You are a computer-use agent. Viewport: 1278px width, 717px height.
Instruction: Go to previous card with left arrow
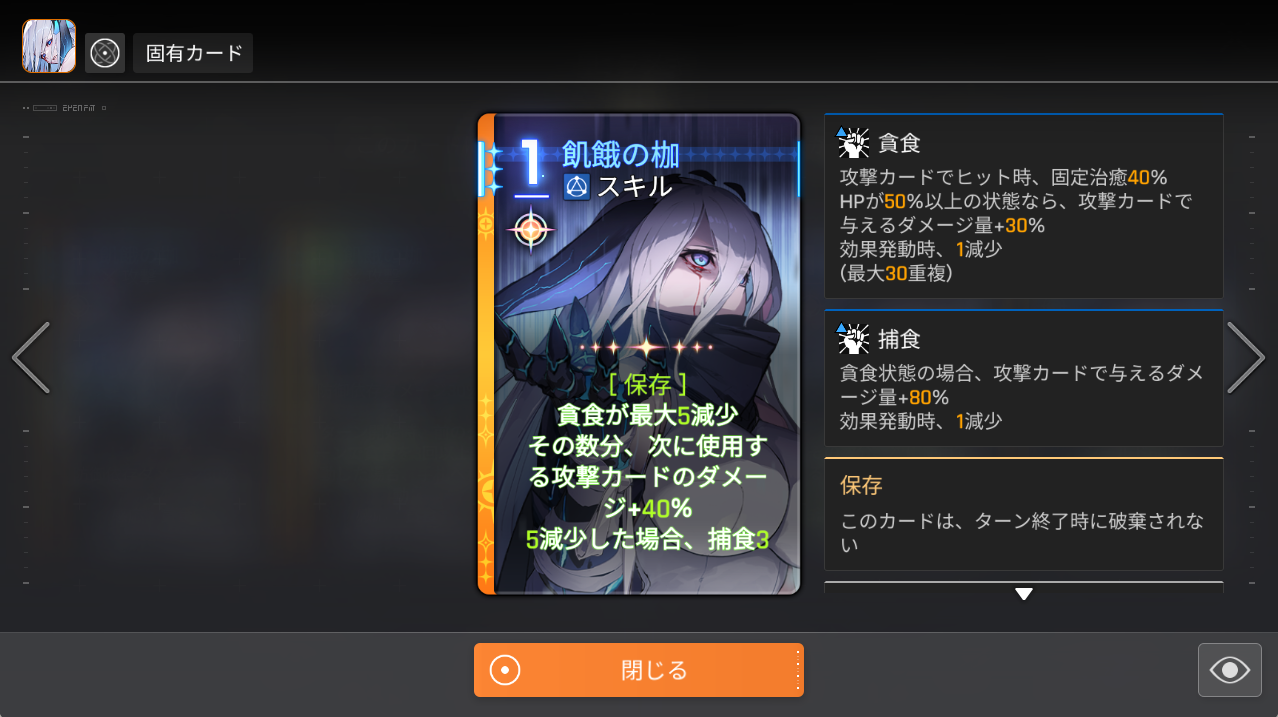[x=31, y=357]
